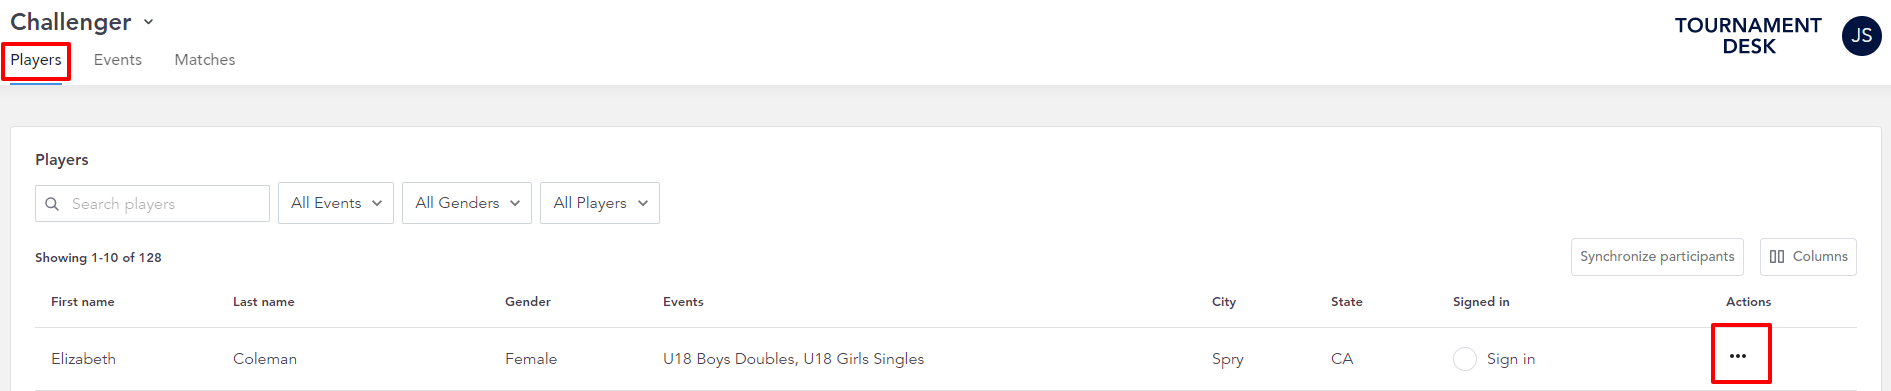1891x391 pixels.
Task: Open the All Events filter dropdown
Action: 336,203
